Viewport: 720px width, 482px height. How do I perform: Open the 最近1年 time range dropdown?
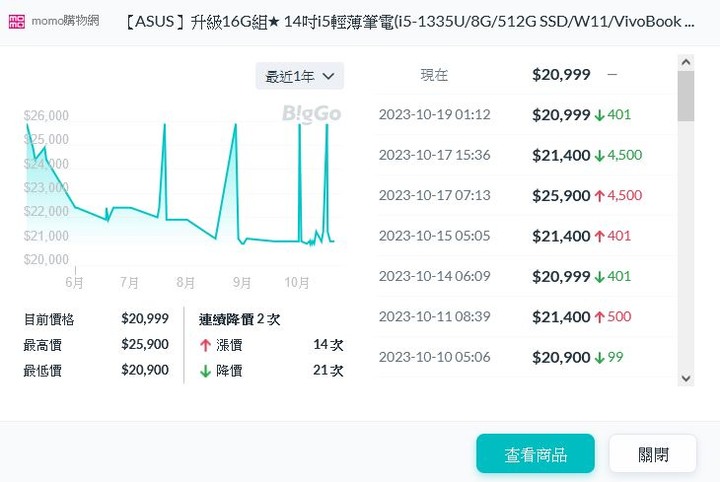[299, 76]
